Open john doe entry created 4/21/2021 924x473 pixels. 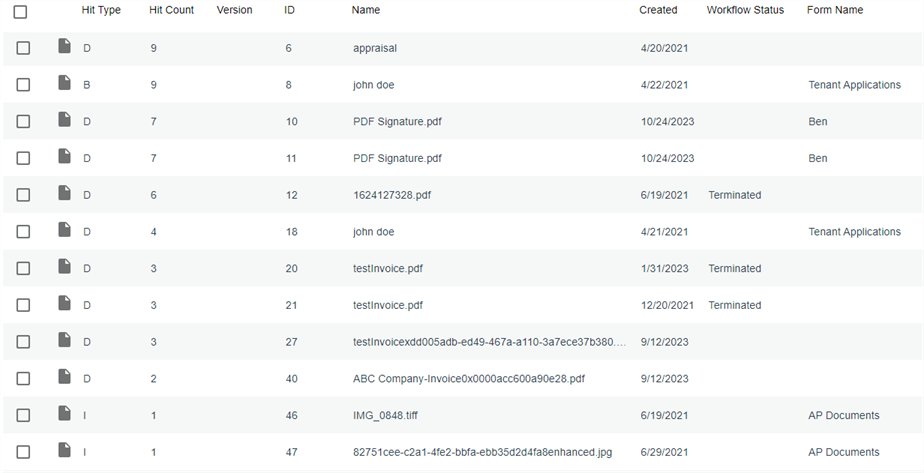[x=374, y=231]
